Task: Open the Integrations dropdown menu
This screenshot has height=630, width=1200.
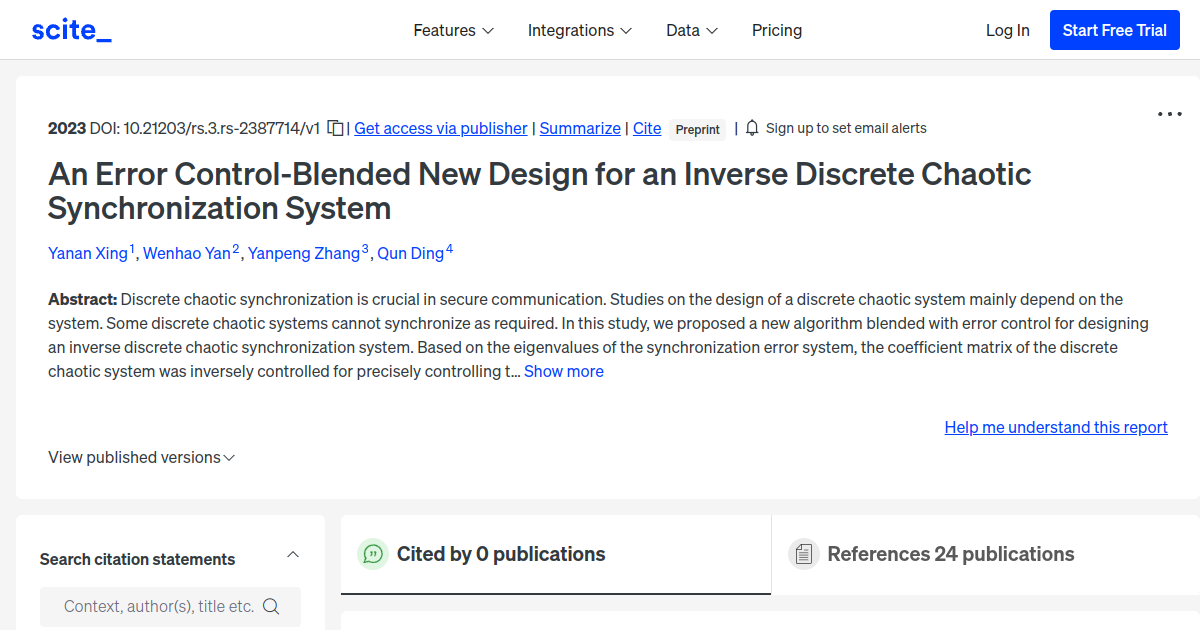Action: pyautogui.click(x=580, y=30)
